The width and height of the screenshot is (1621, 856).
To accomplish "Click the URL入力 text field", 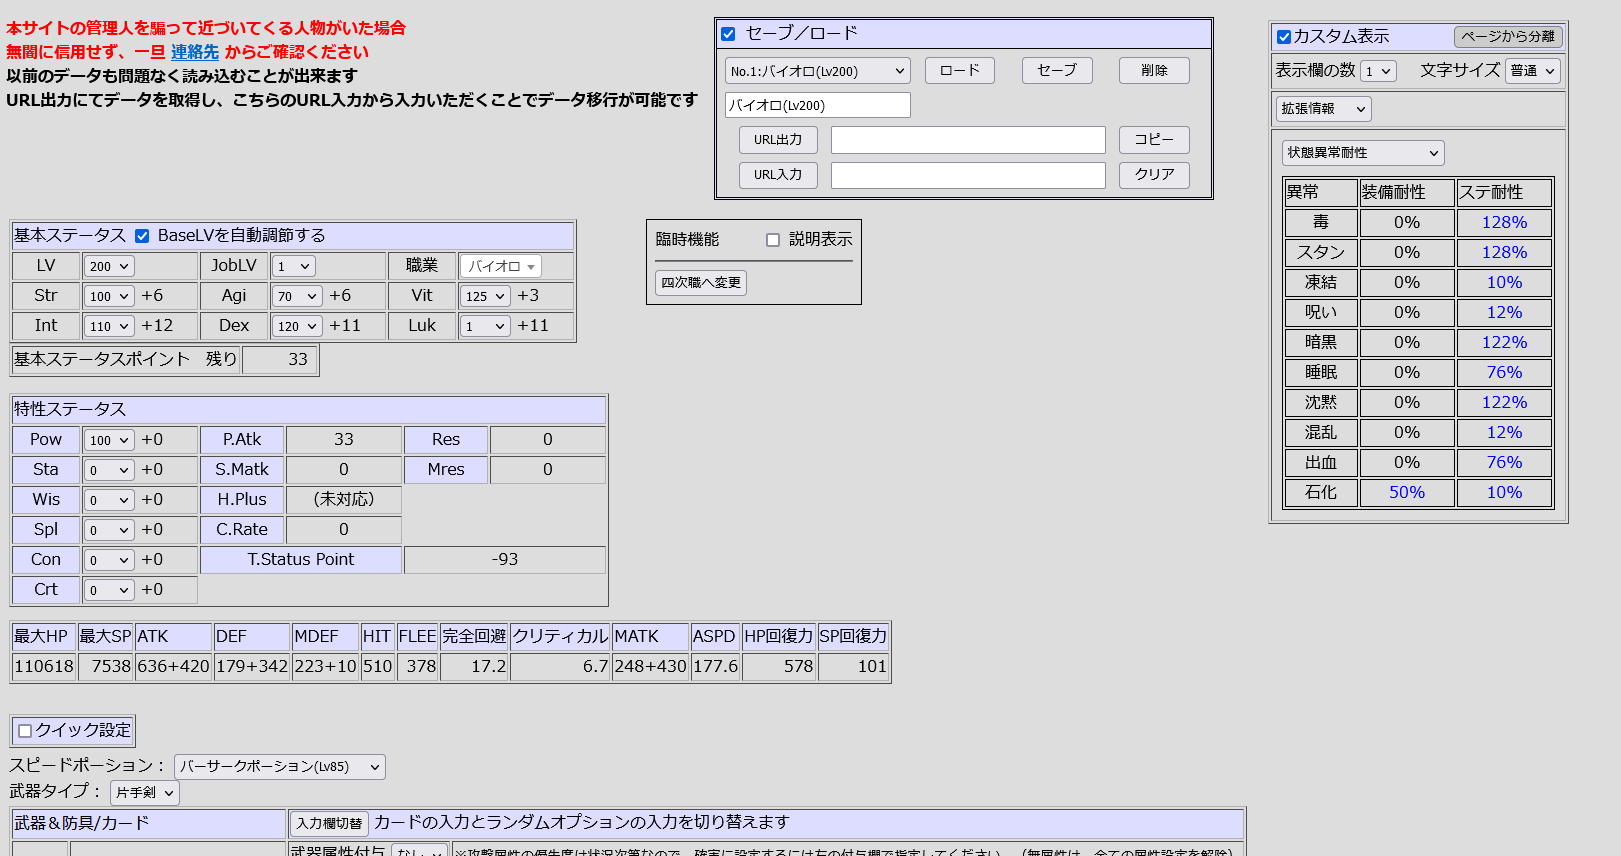I will coord(967,175).
